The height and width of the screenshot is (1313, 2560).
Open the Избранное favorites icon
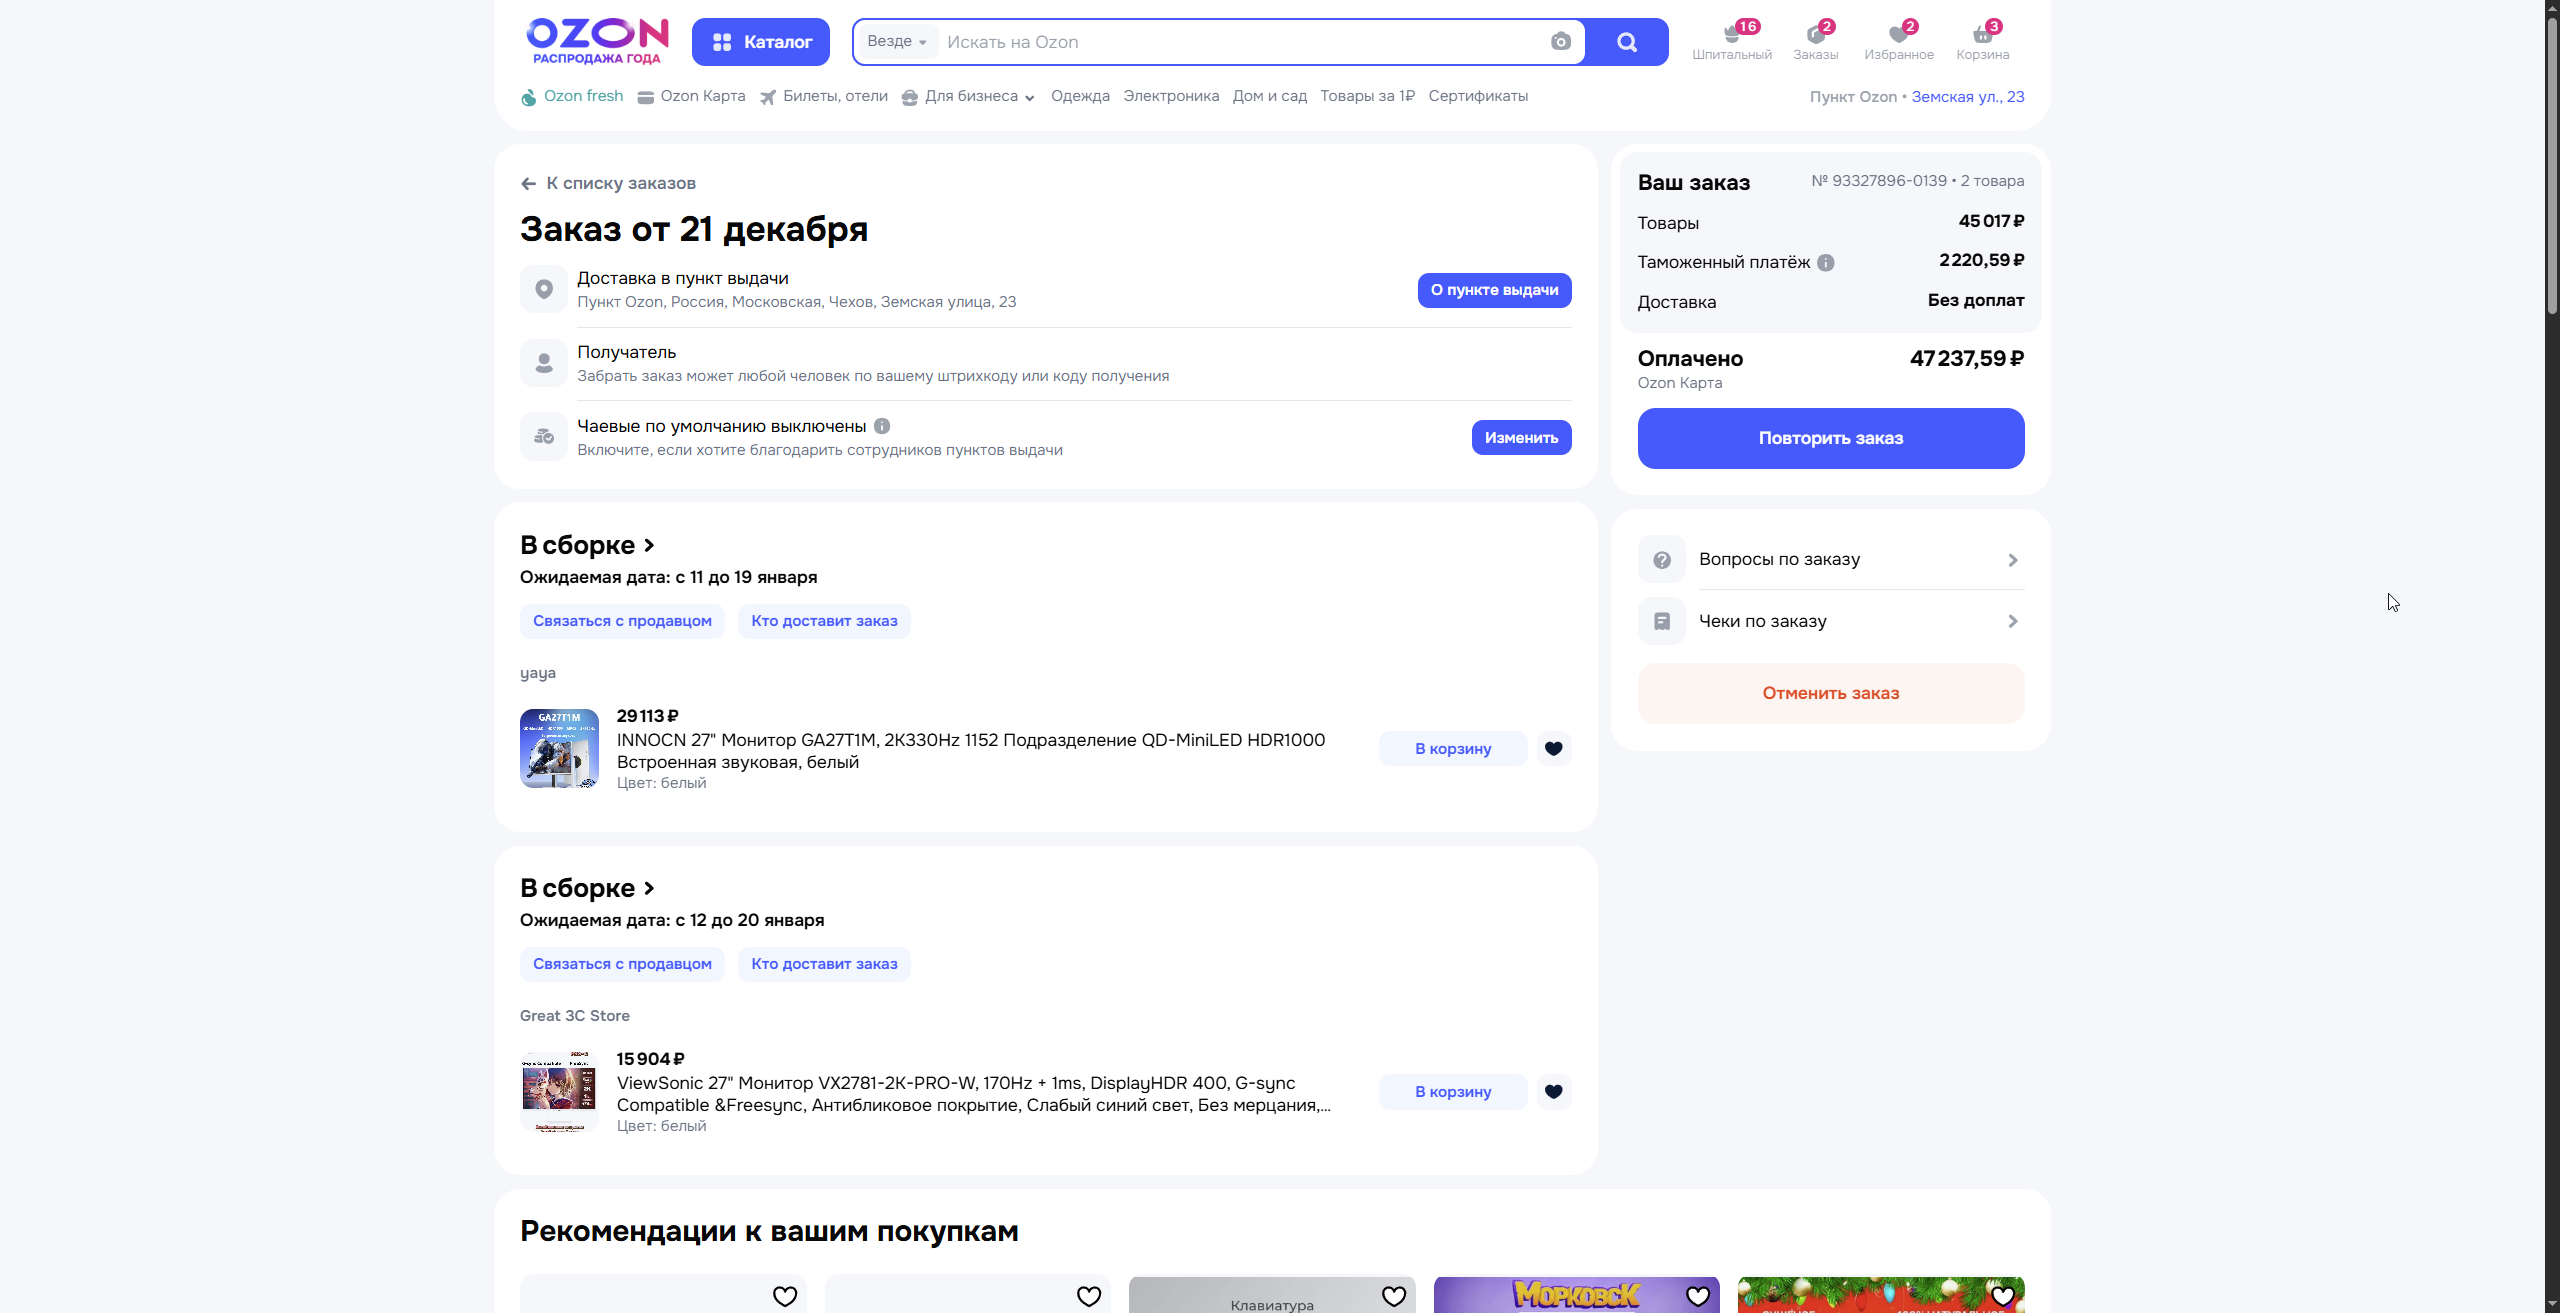pos(1899,41)
